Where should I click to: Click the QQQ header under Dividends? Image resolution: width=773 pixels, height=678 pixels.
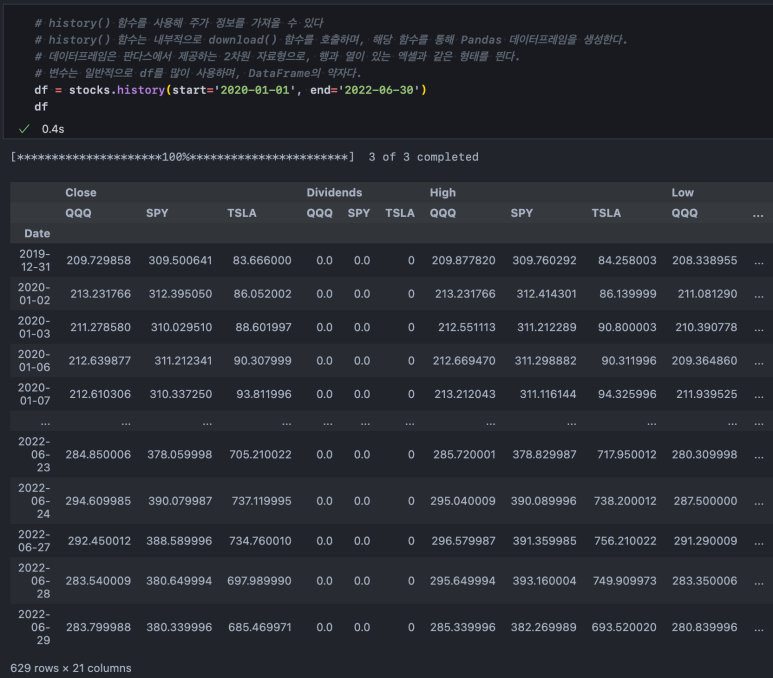click(x=319, y=213)
